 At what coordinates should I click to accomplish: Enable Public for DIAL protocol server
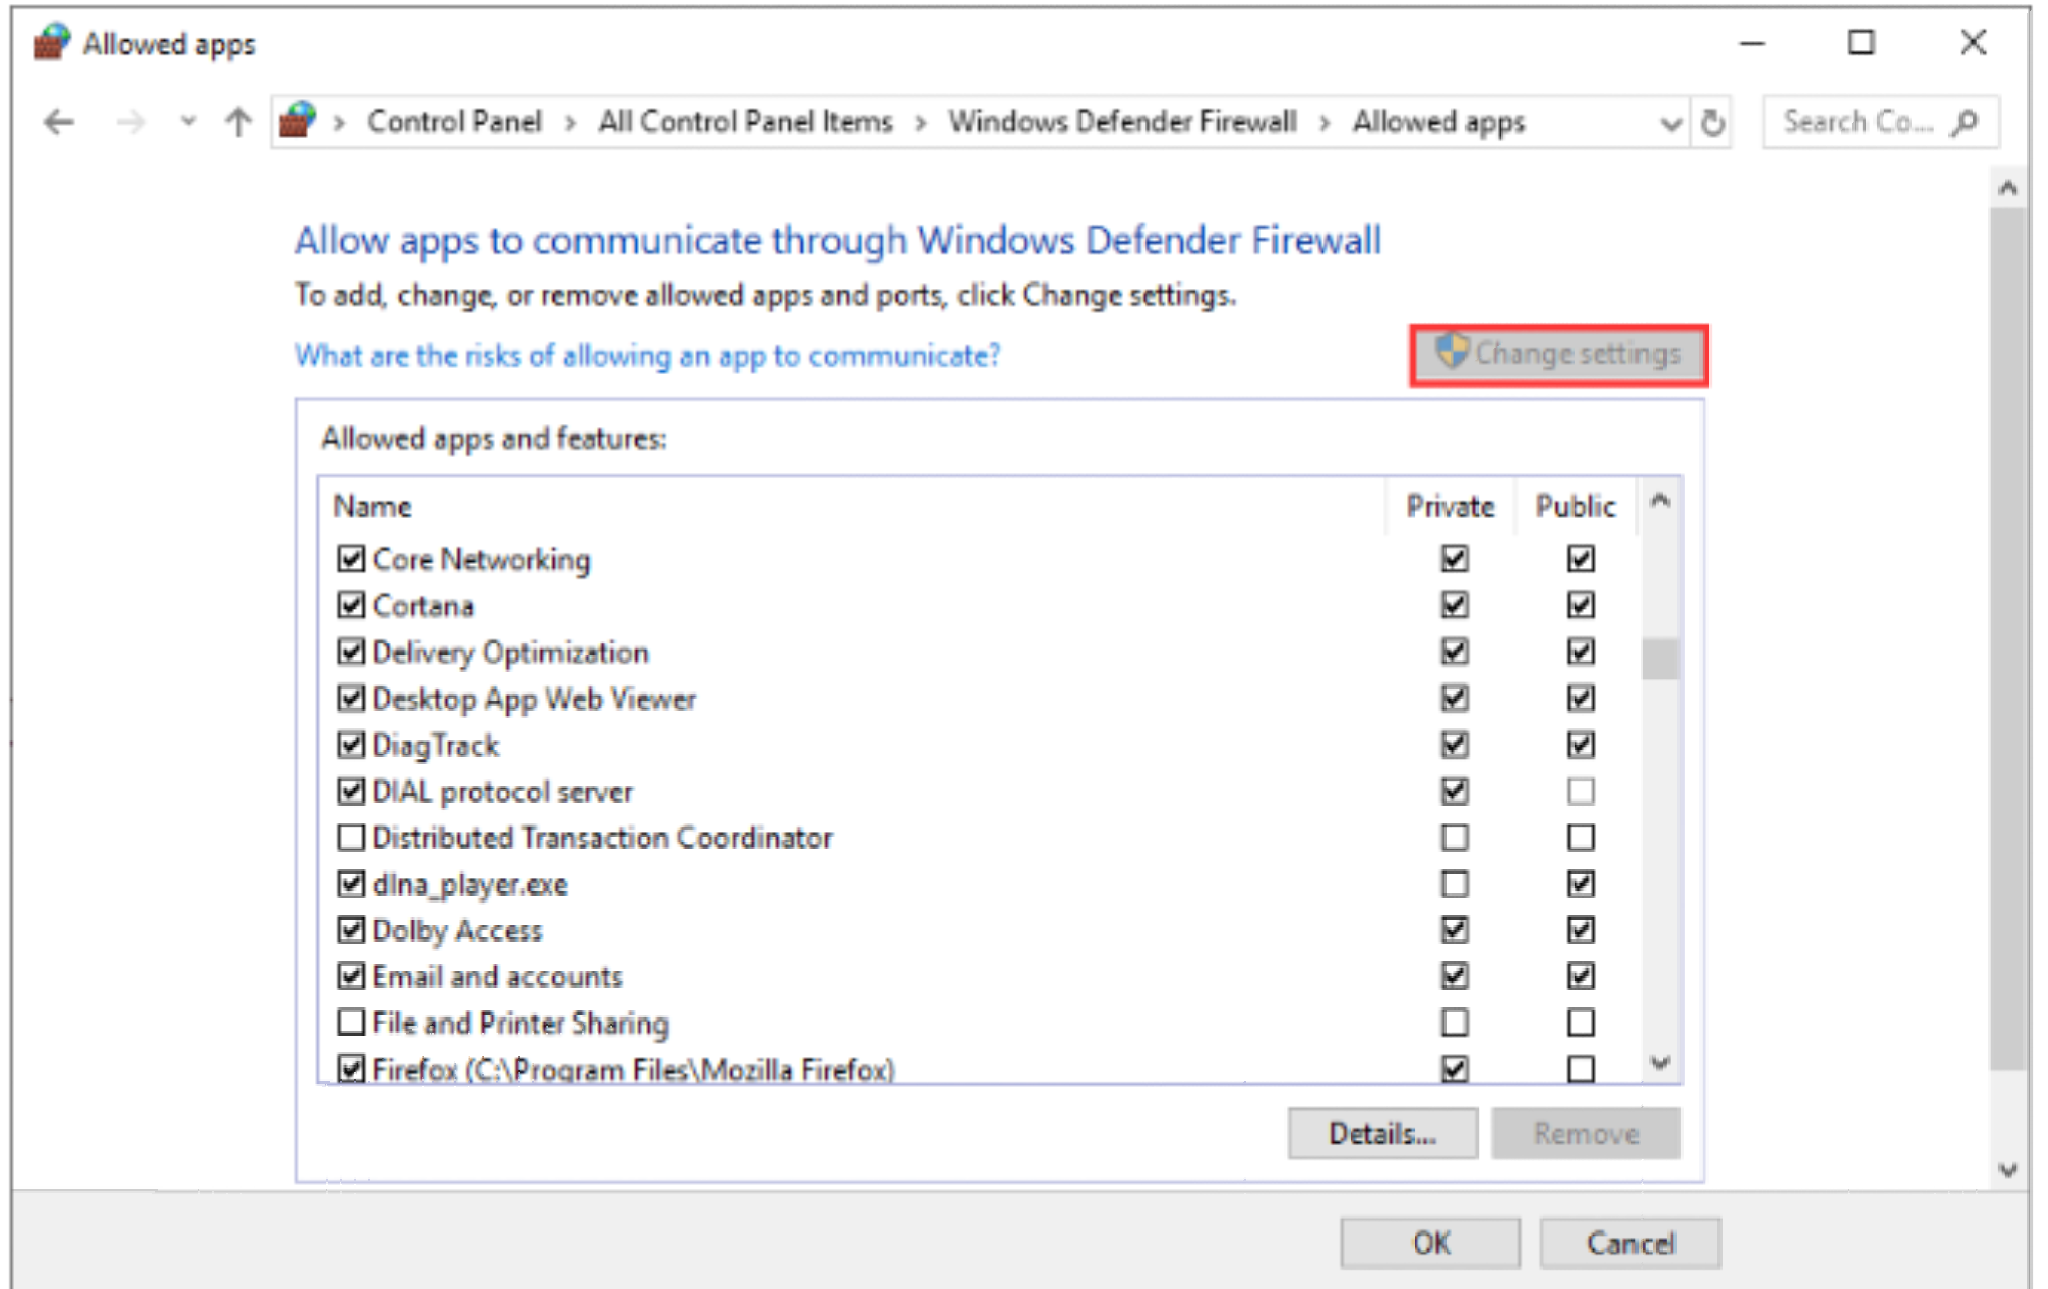click(x=1581, y=791)
